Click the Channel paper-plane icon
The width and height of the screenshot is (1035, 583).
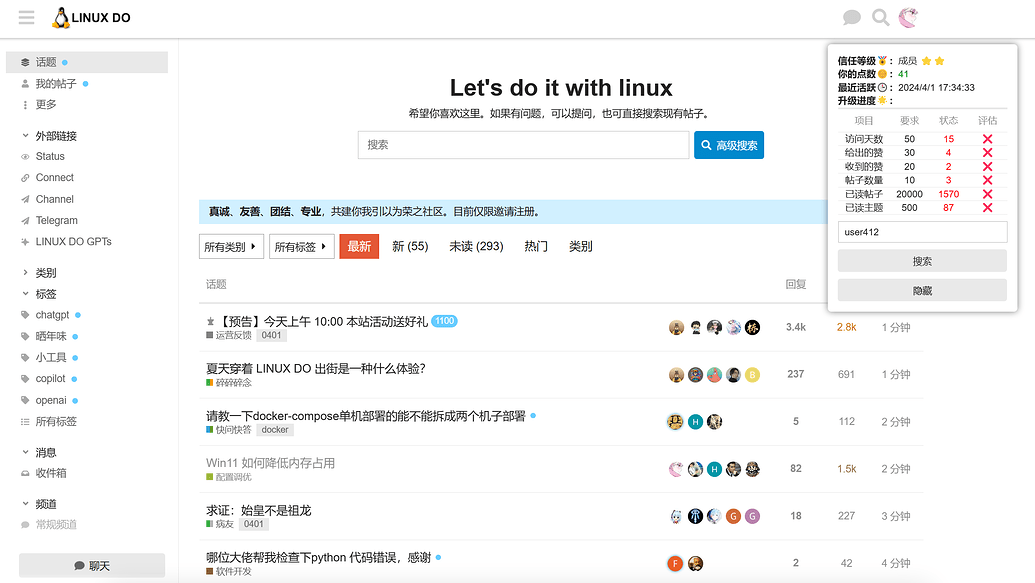(x=25, y=199)
